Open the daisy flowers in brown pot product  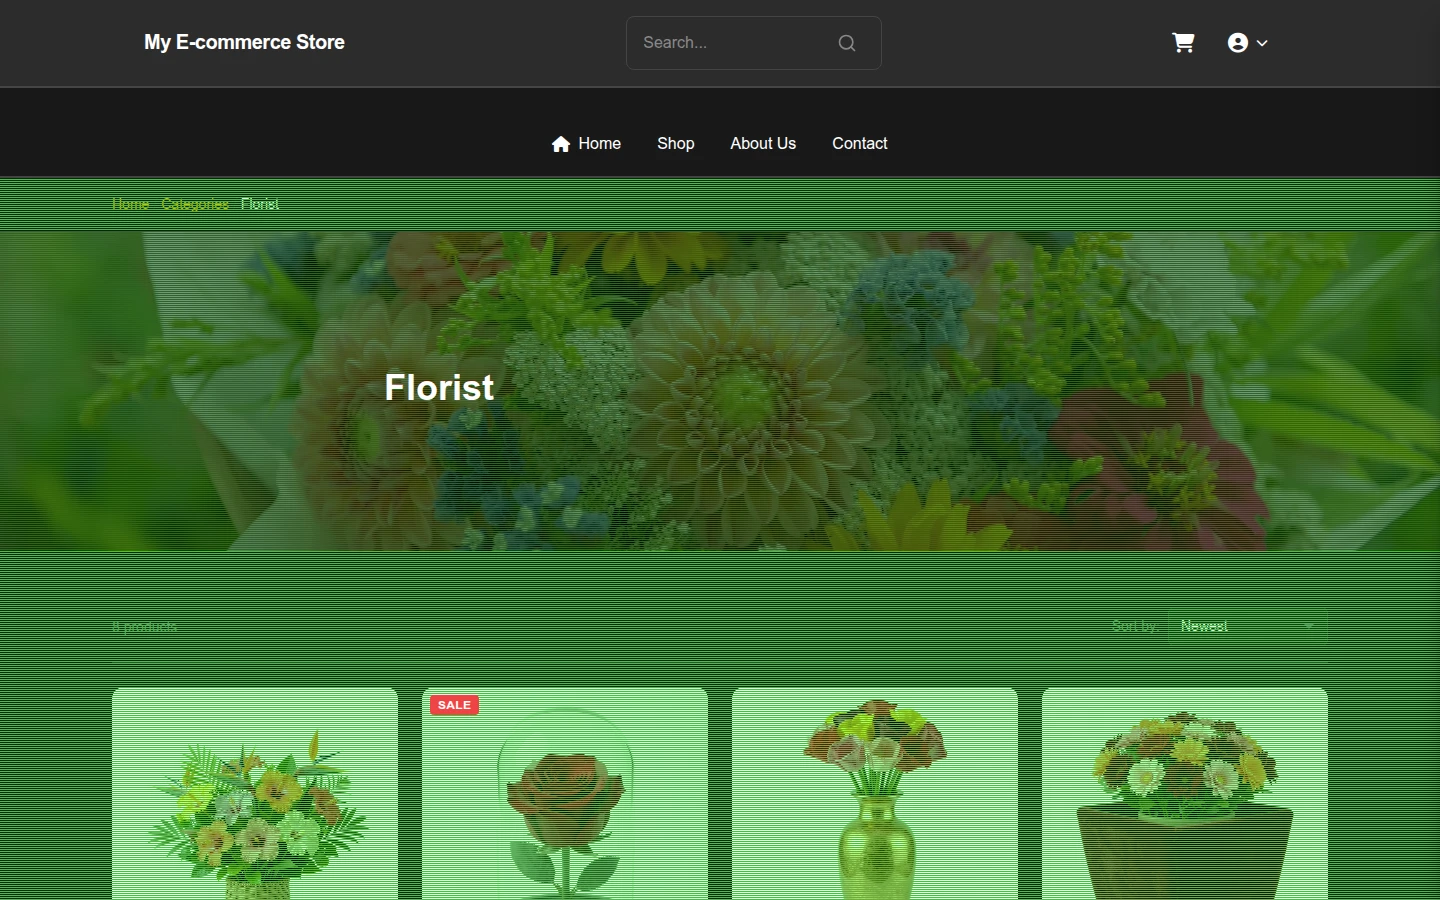tap(1185, 794)
